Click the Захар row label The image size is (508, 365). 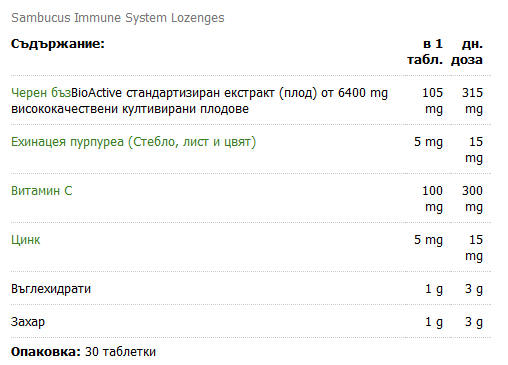click(28, 322)
